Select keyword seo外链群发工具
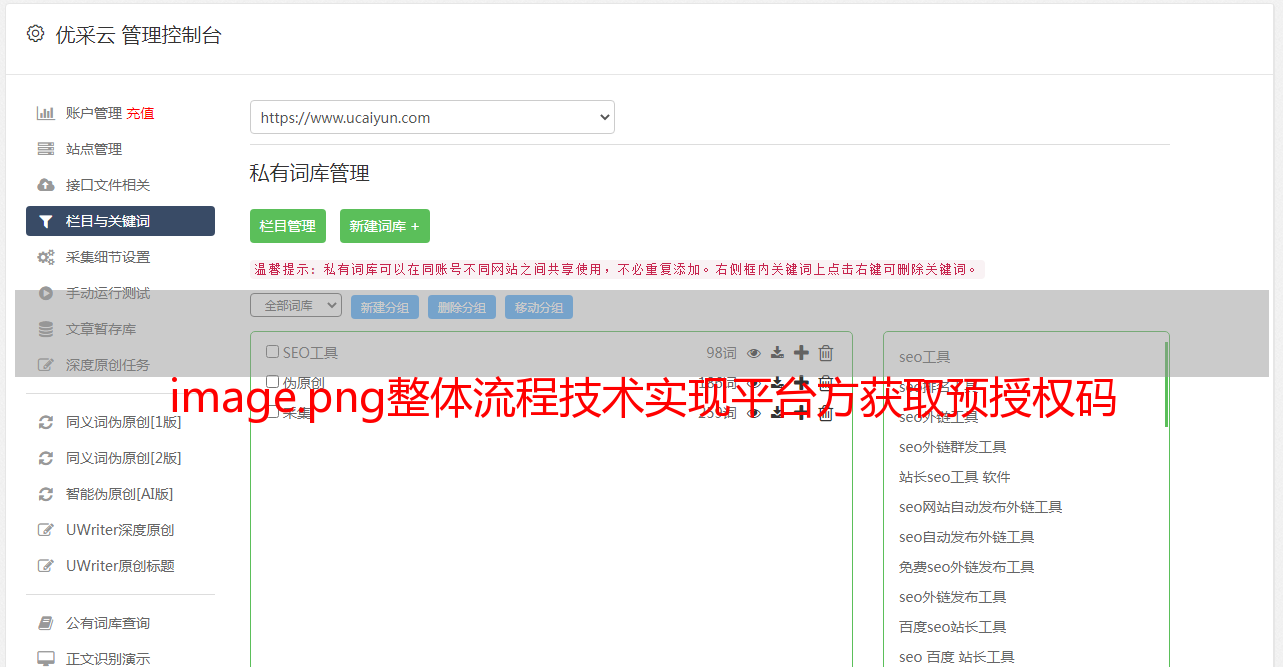 [953, 447]
